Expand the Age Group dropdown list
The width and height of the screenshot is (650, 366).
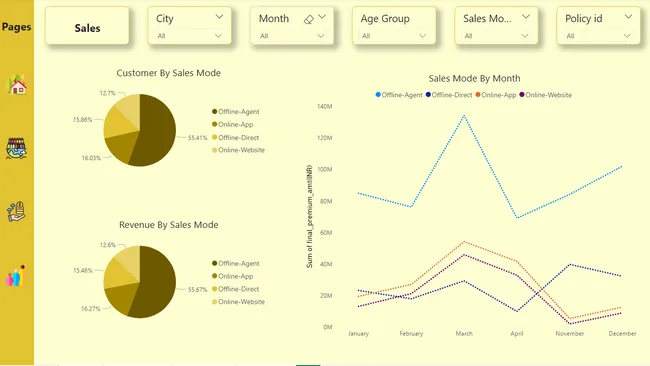[394, 36]
